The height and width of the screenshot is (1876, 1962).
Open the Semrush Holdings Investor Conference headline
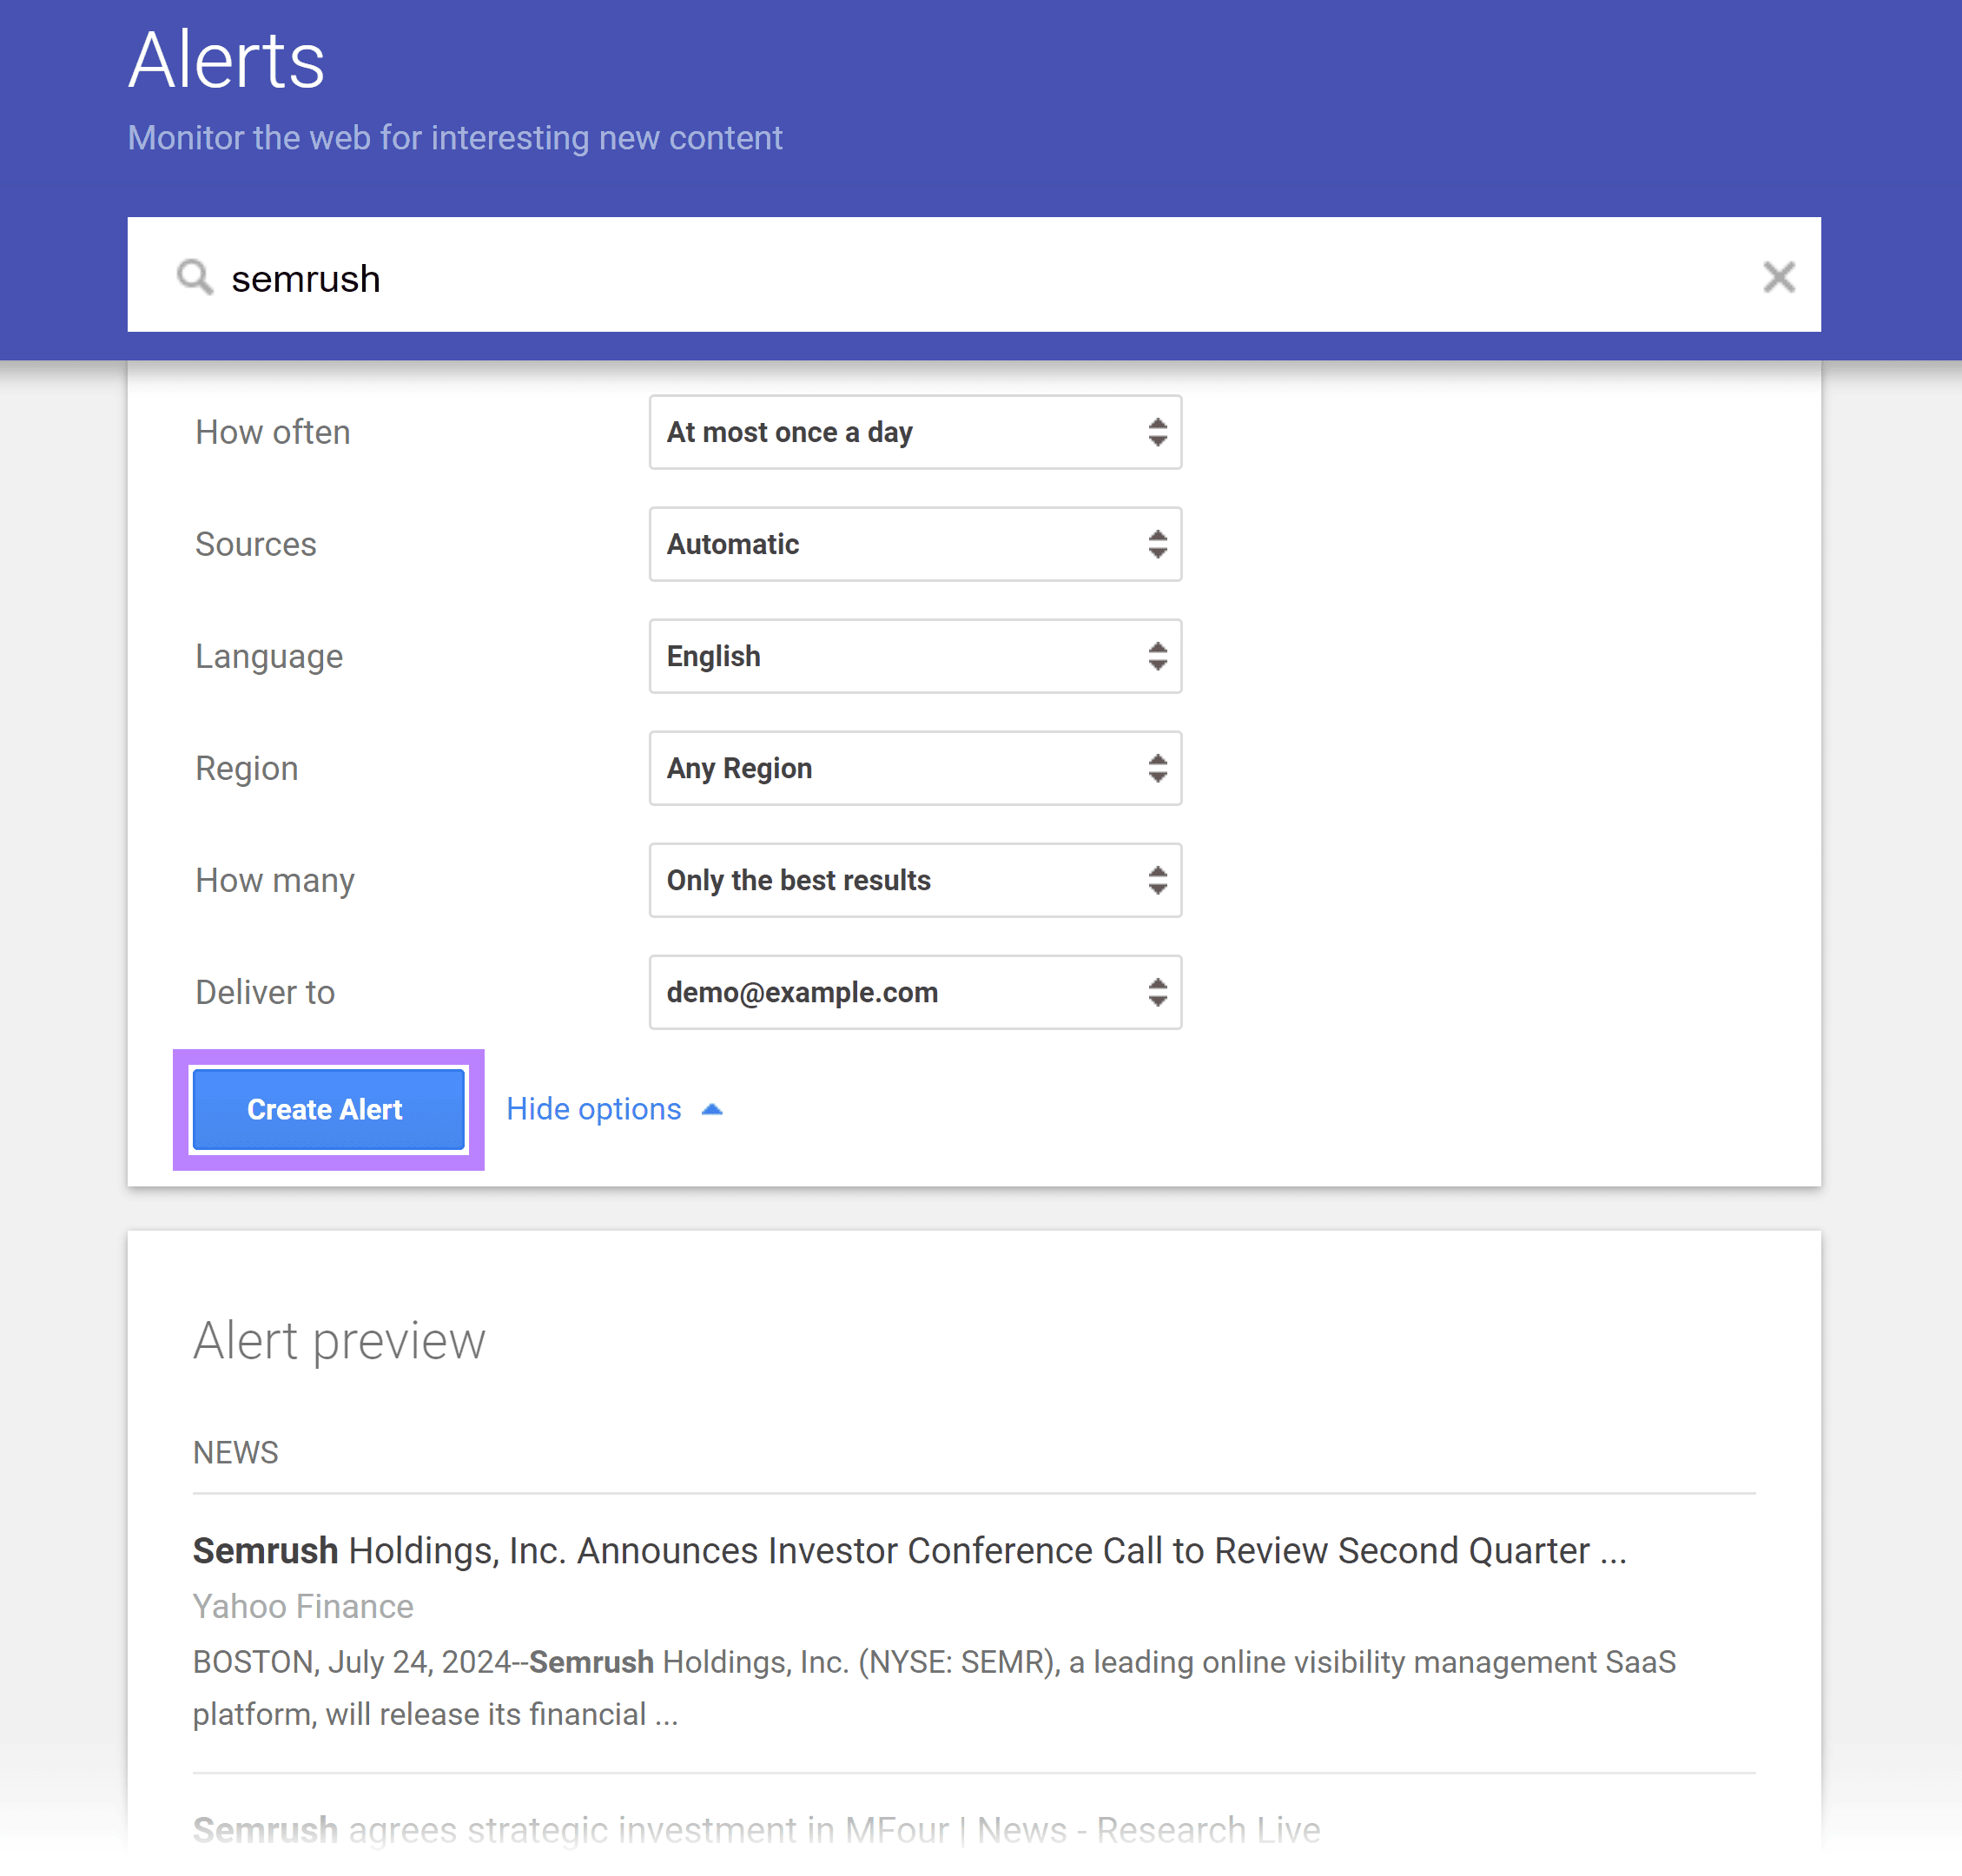click(909, 1550)
